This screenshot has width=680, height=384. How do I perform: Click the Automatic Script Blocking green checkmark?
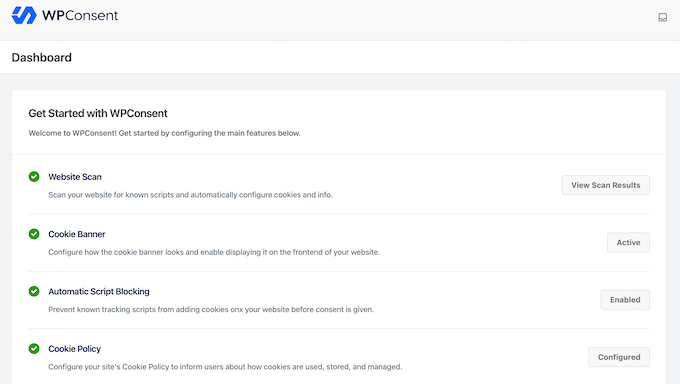pyautogui.click(x=34, y=291)
